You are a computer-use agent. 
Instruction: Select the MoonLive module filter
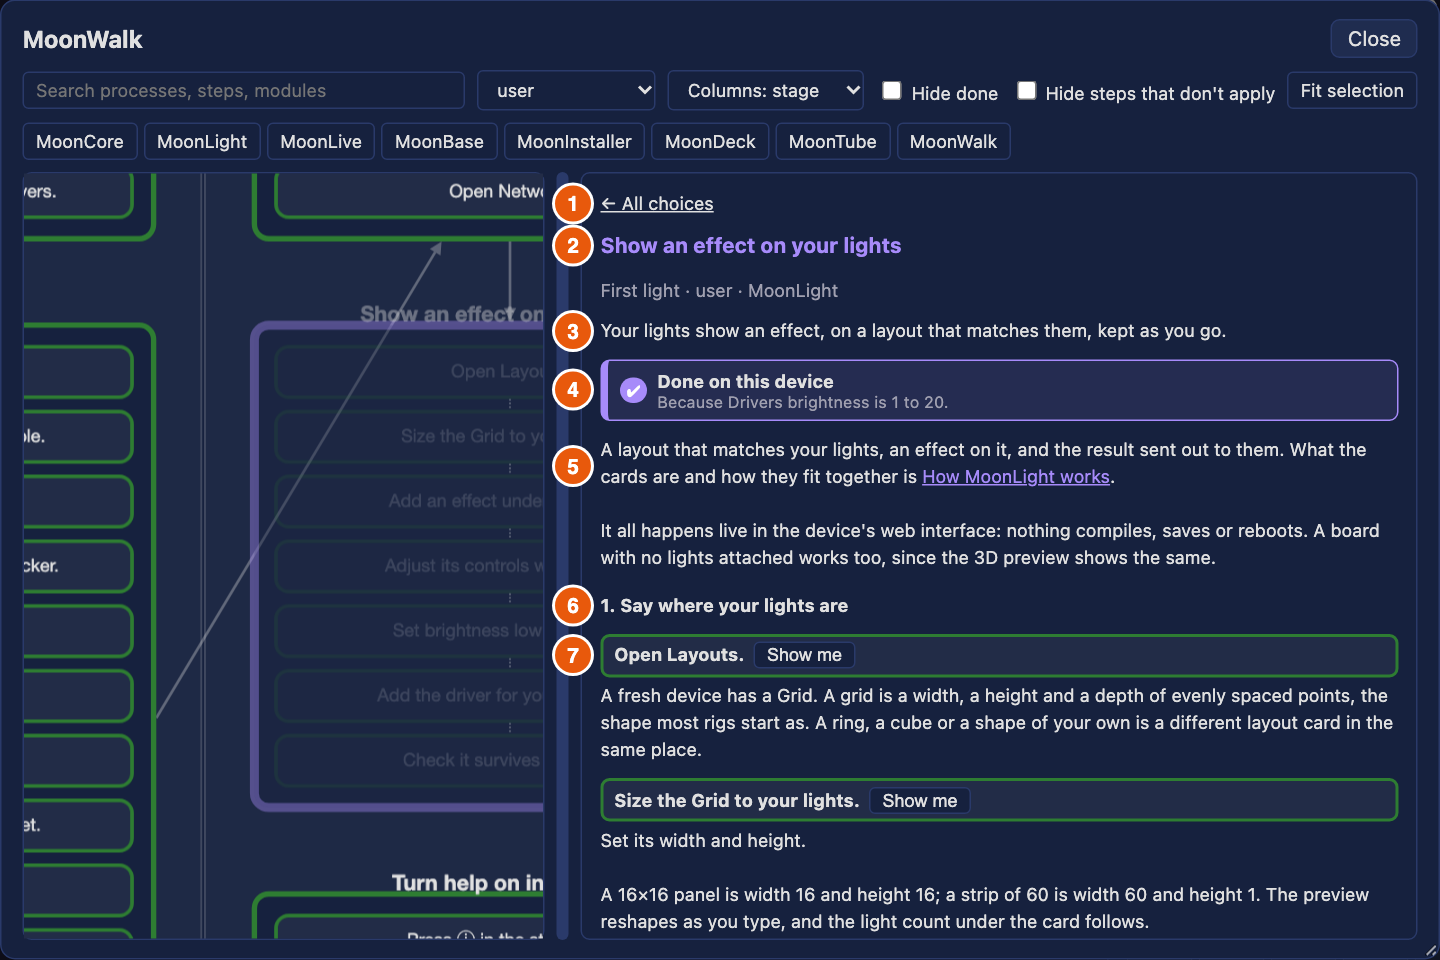pos(321,142)
